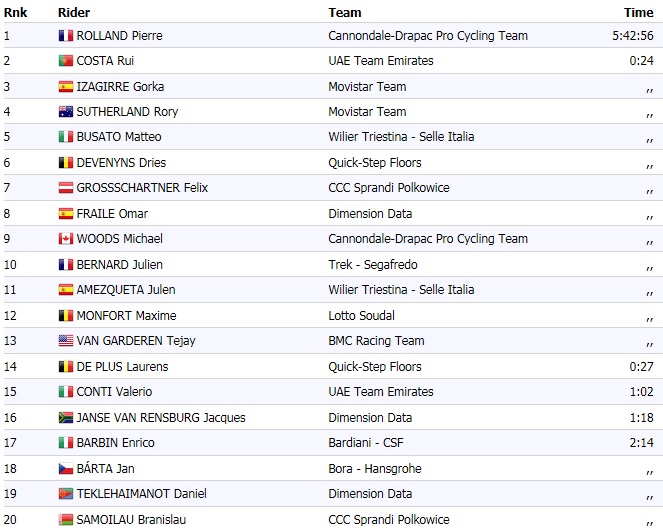This screenshot has height=531, width=663.
Task: Open rider IZAGIRRE Gorka's page
Action: 120,86
